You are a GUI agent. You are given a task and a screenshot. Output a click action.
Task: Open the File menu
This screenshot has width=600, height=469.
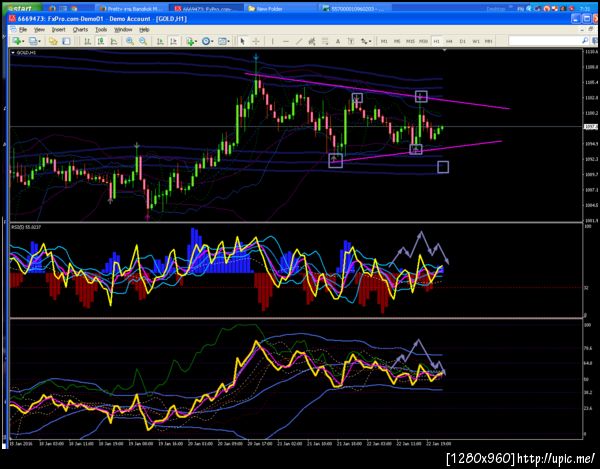[23, 29]
